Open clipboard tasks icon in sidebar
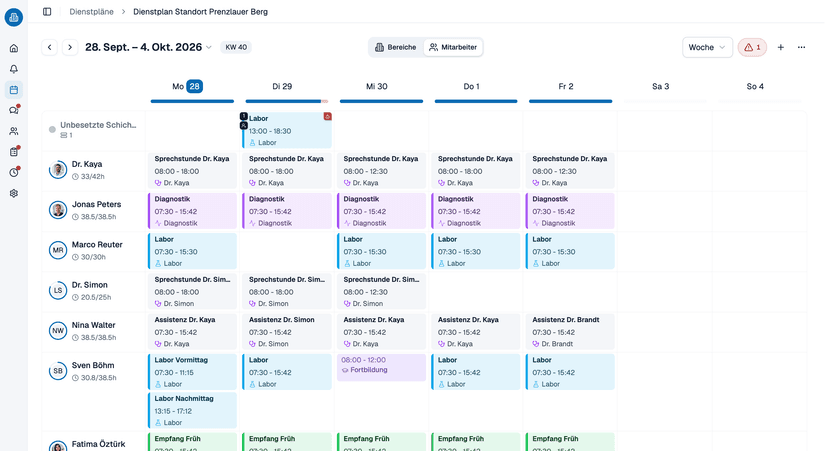Viewport: 828px width, 451px height. click(x=14, y=152)
